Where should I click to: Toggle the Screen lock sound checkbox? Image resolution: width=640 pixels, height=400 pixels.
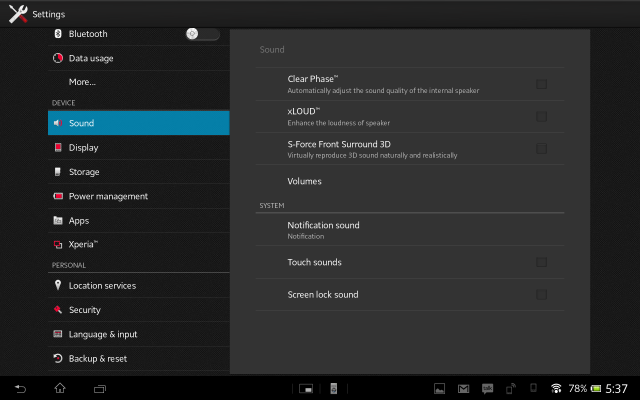(541, 294)
